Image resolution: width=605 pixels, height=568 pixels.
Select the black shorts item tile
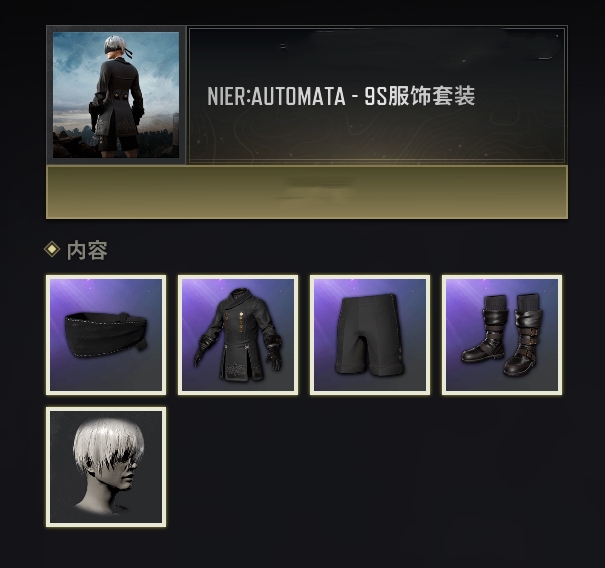(x=370, y=335)
